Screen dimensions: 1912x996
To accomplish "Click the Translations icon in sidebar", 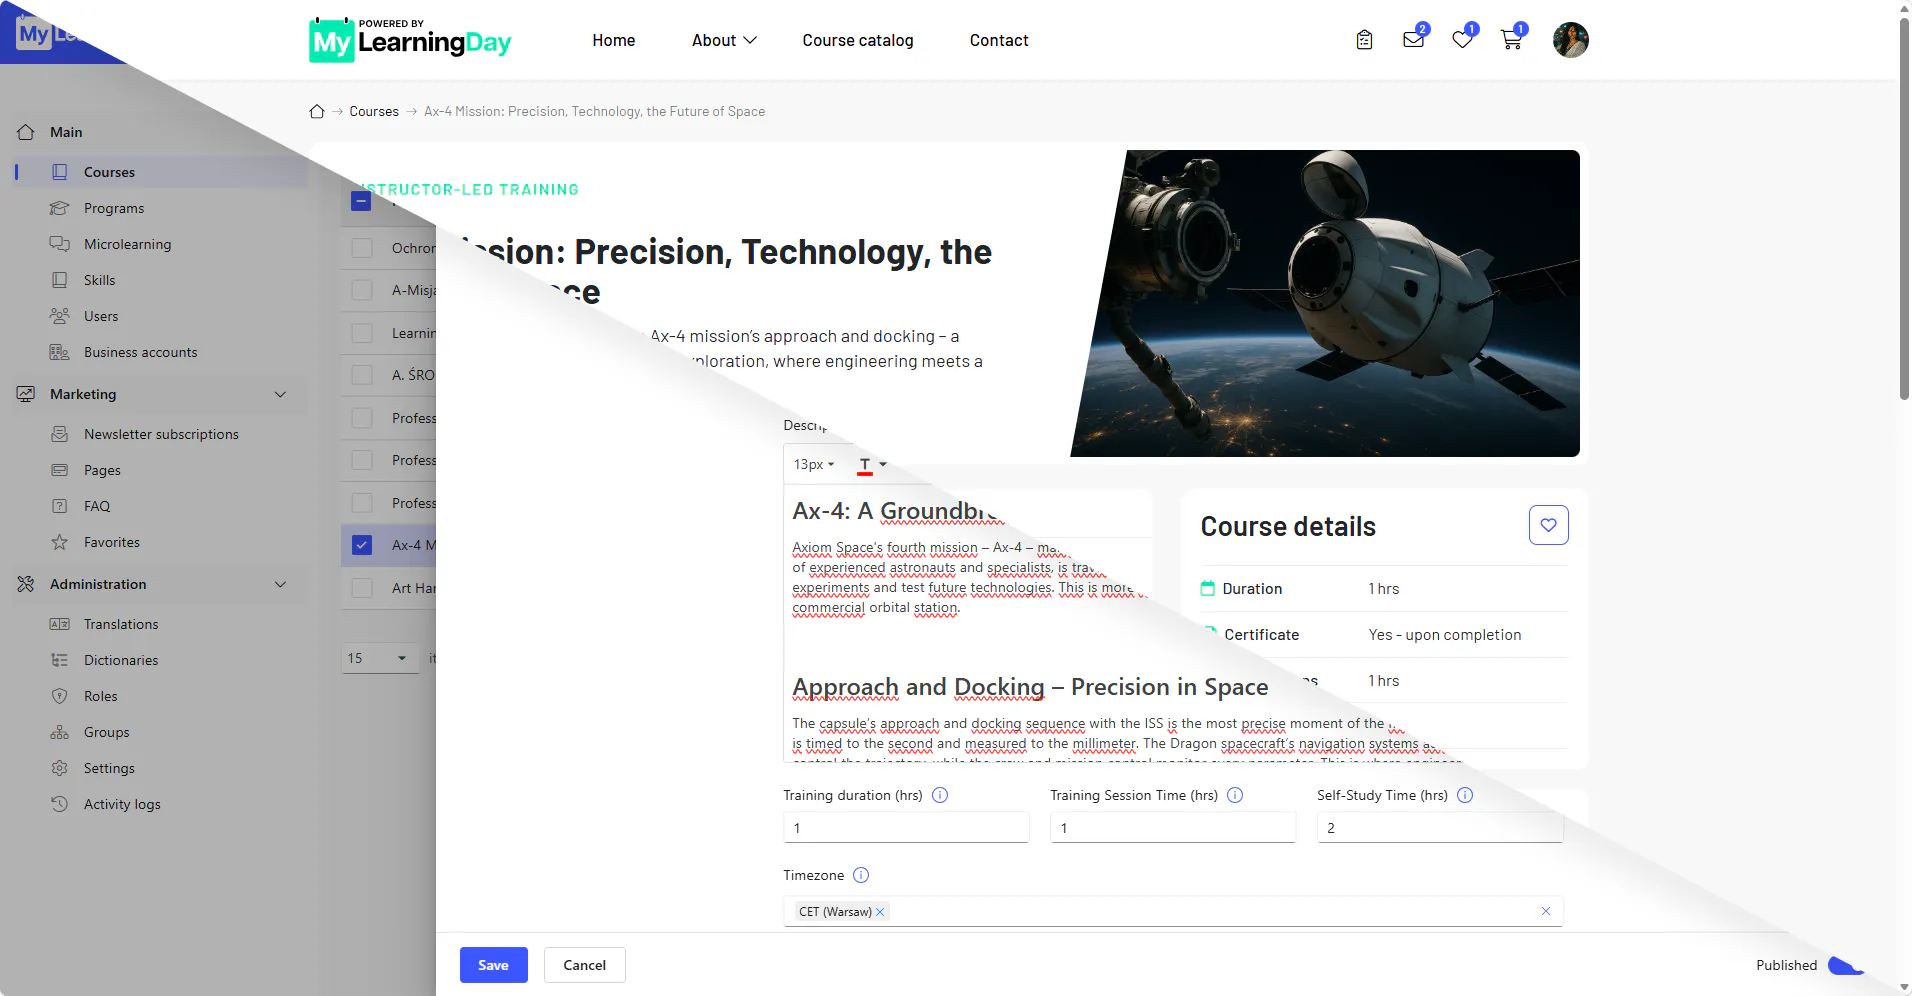I will [60, 624].
